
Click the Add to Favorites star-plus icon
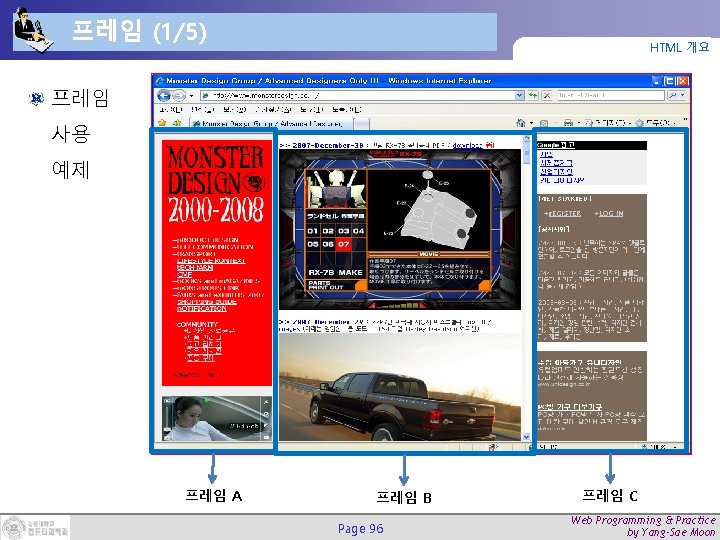(177, 123)
